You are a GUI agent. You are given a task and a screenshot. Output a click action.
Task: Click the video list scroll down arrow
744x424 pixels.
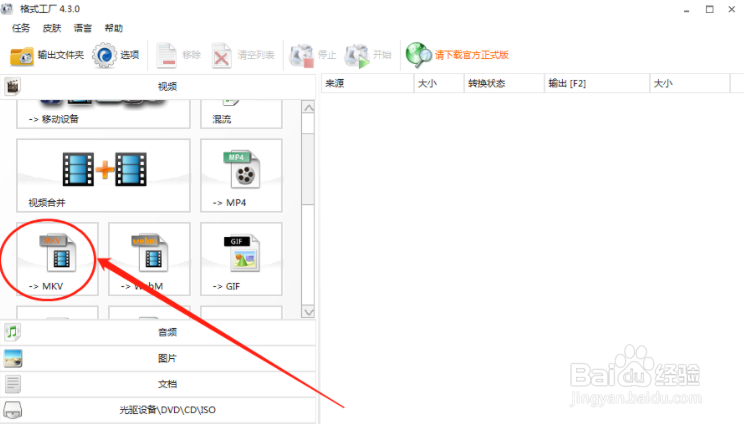pos(308,312)
